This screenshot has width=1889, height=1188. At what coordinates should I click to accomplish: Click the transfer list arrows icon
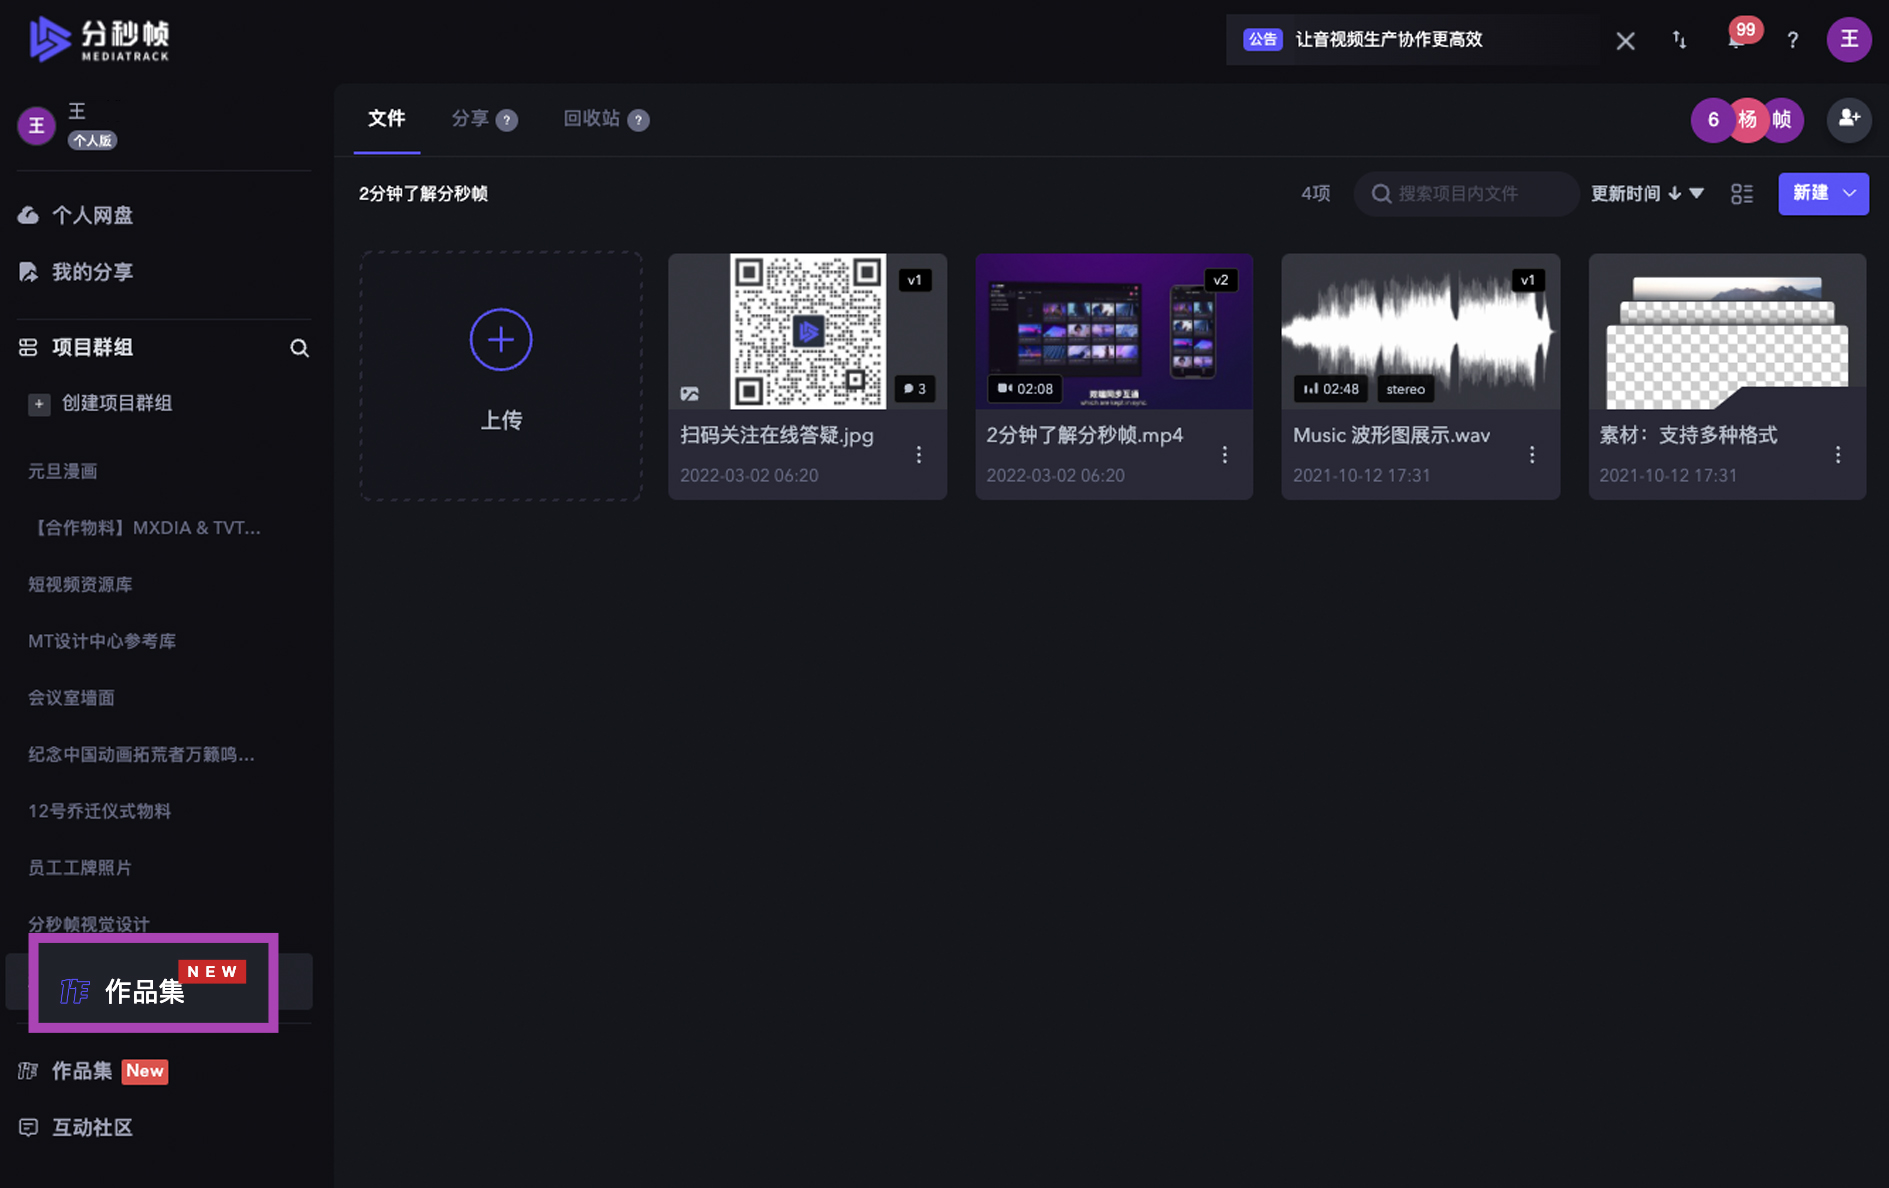[x=1679, y=40]
